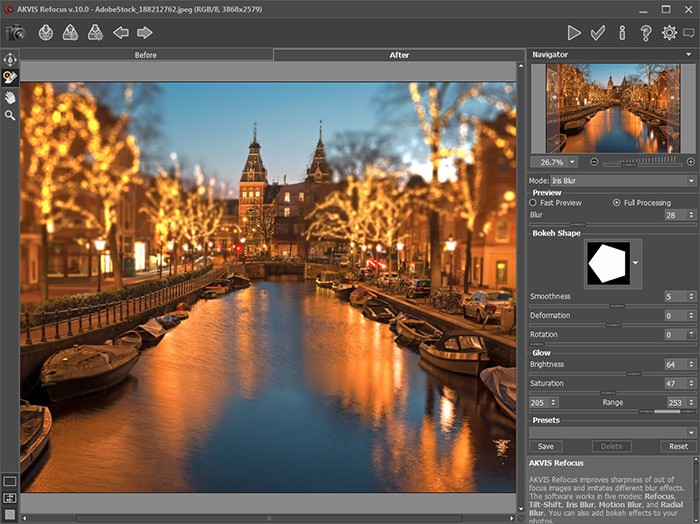Undo with the left arrow icon
This screenshot has height=524, width=700.
click(x=121, y=33)
